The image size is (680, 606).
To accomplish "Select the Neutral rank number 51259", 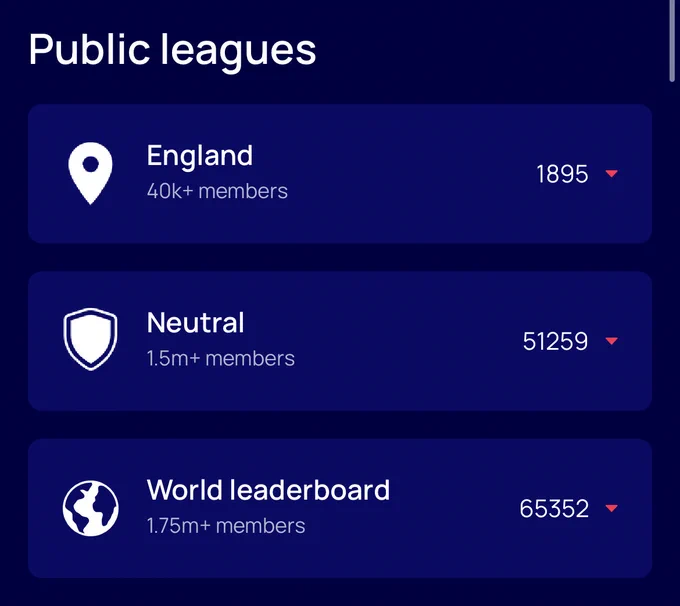I will (x=556, y=341).
